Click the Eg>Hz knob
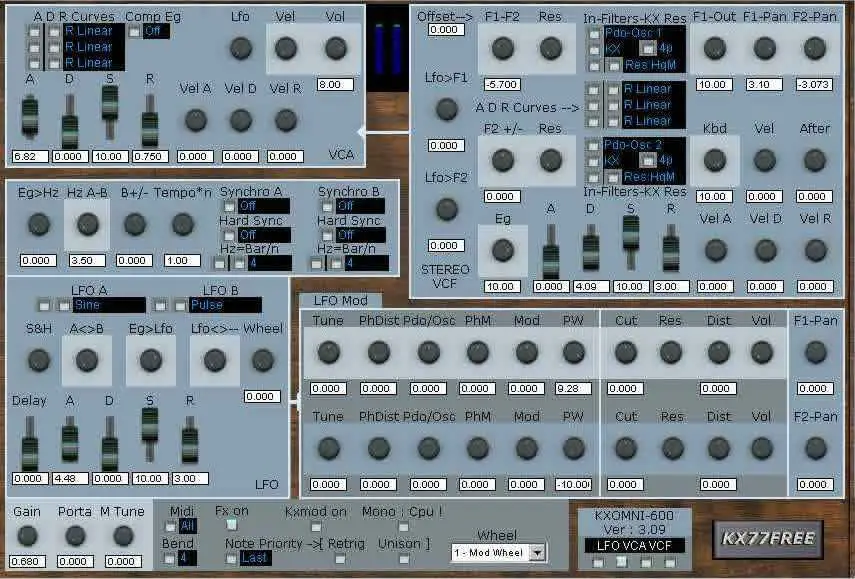The width and height of the screenshot is (855, 579). [x=39, y=224]
